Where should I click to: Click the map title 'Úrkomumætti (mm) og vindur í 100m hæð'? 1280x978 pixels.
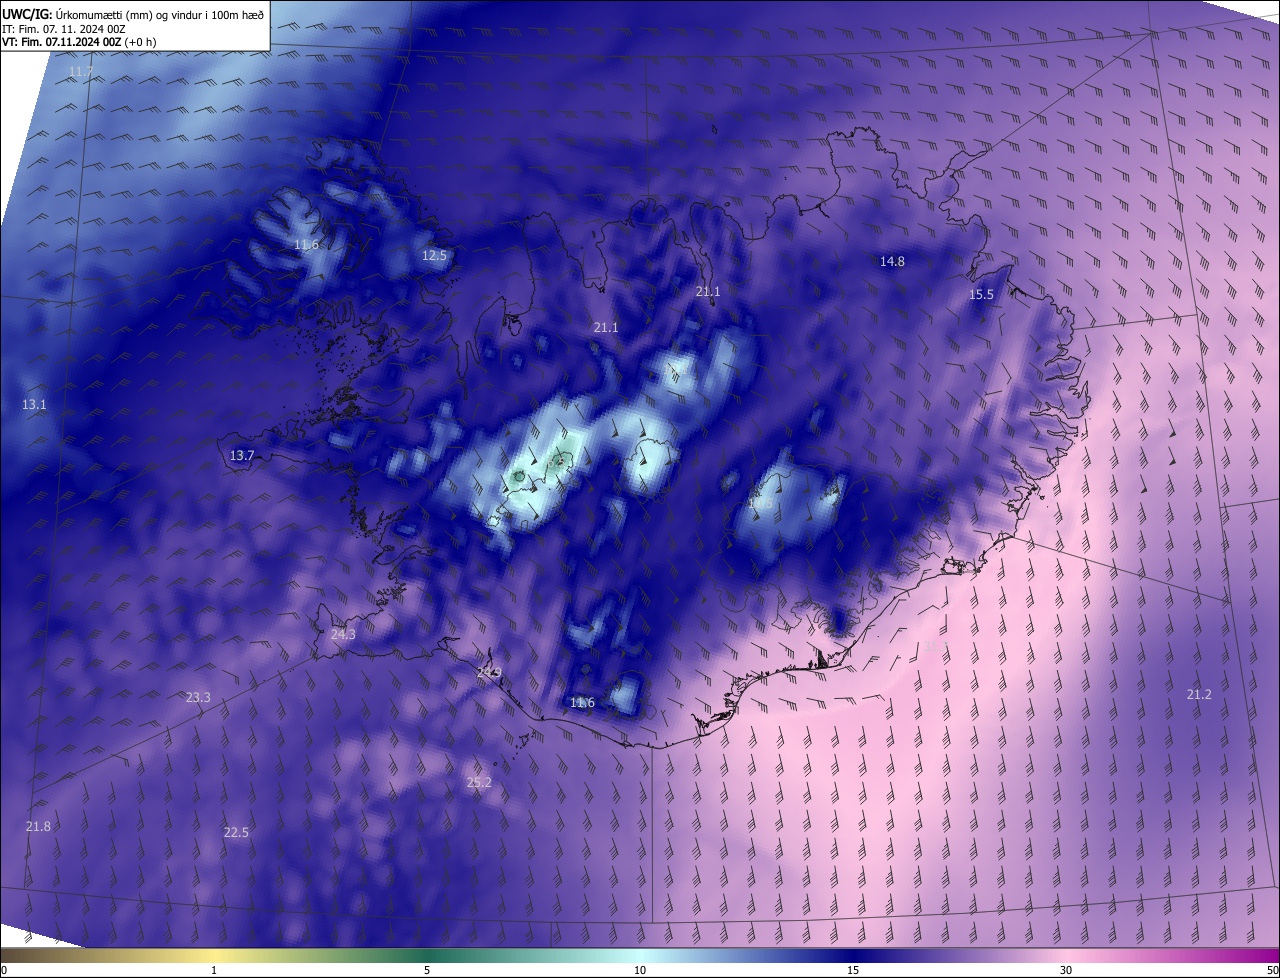point(160,14)
